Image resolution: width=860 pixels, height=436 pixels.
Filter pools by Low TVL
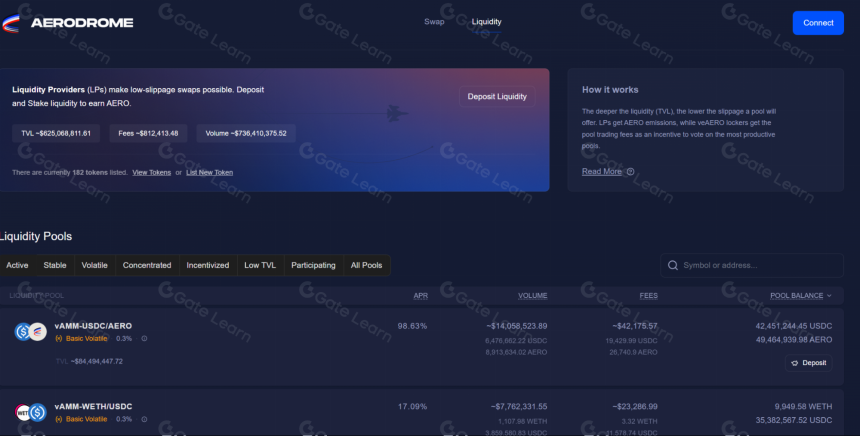click(x=260, y=265)
